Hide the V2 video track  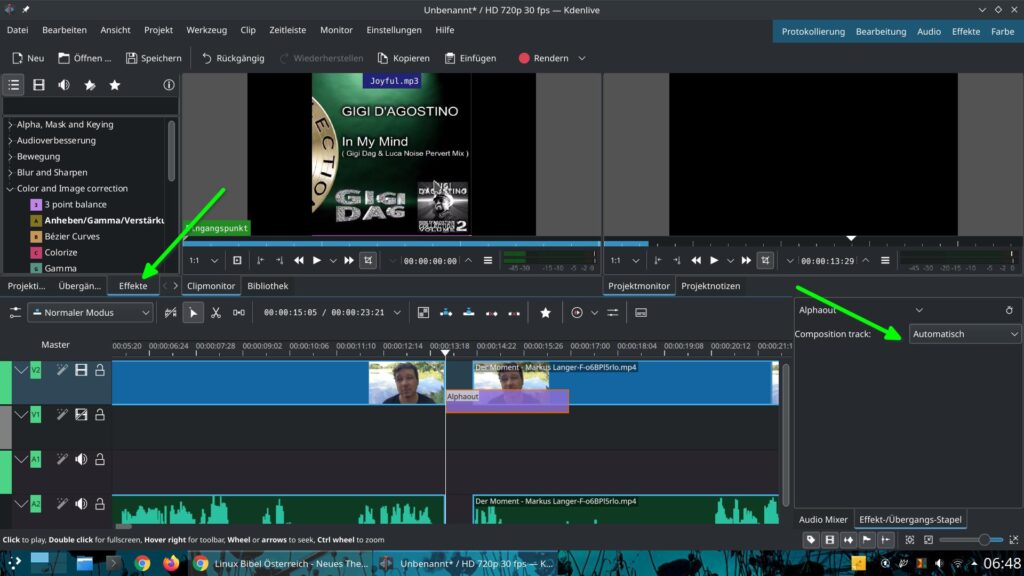[x=81, y=370]
